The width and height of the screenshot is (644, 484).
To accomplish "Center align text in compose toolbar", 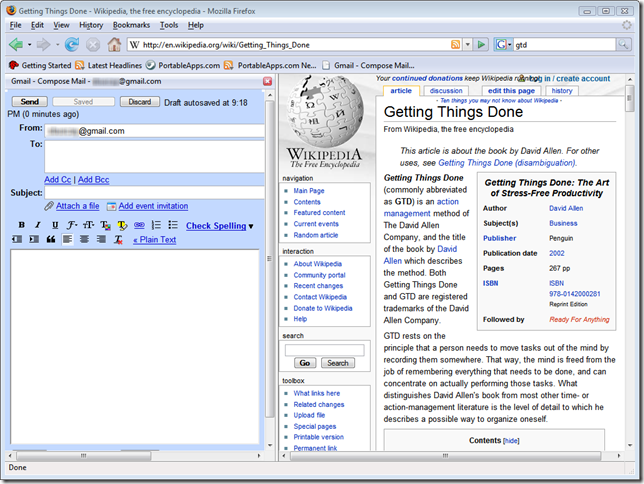I will click(84, 239).
